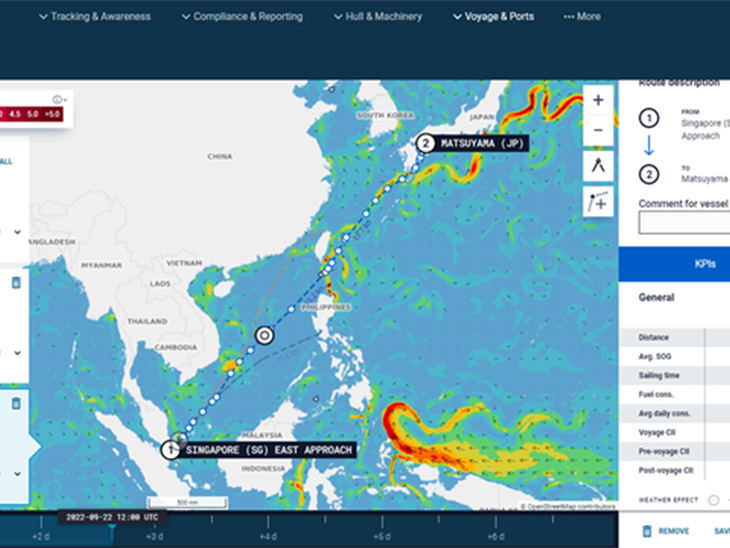Click the Post-voyage CII row
The height and width of the screenshot is (548, 730).
(675, 470)
